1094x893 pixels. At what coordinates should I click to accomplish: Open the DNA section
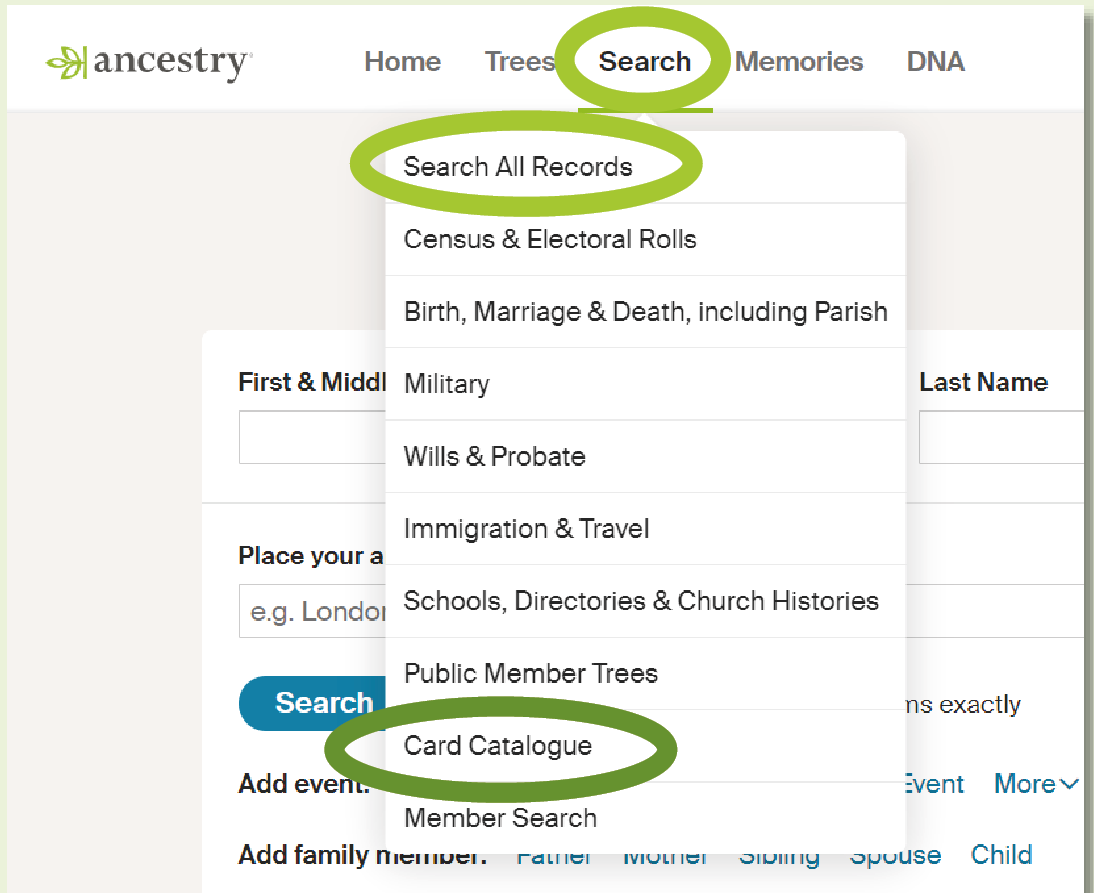click(934, 62)
